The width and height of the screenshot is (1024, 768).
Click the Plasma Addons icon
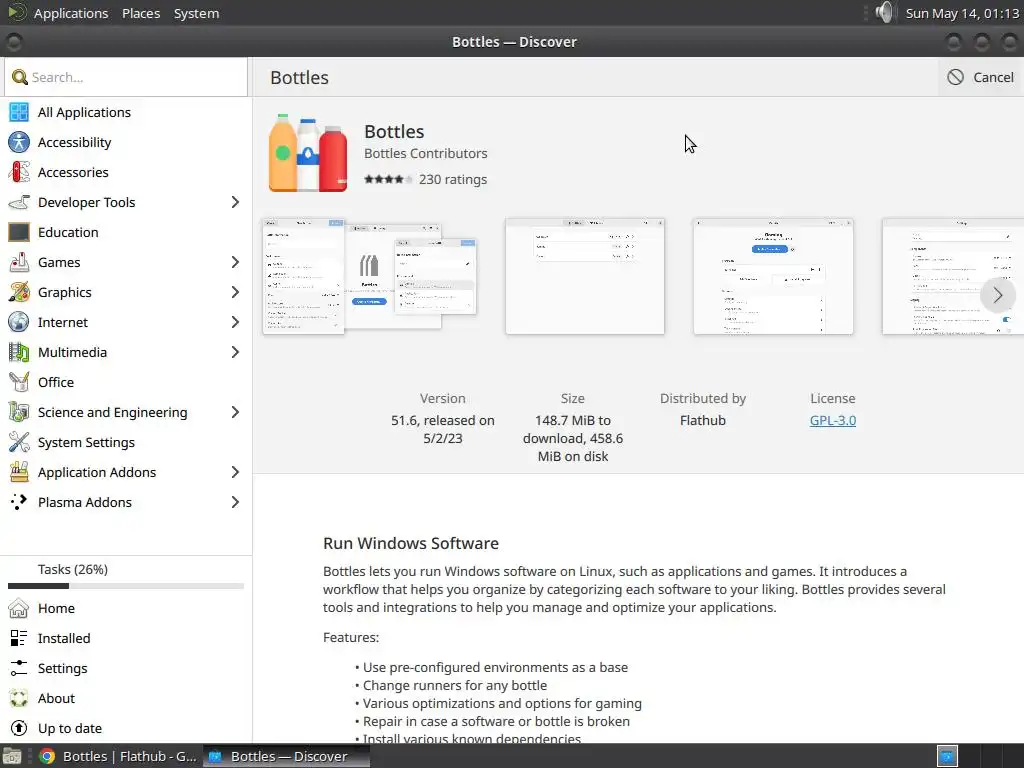tap(19, 502)
